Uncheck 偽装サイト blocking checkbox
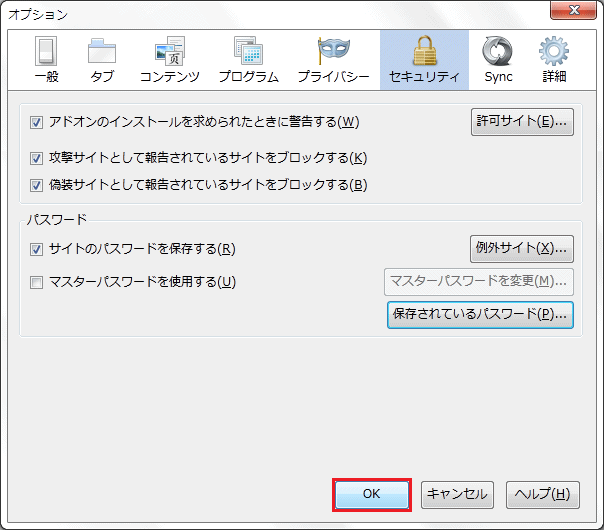The image size is (604, 530). (x=36, y=185)
